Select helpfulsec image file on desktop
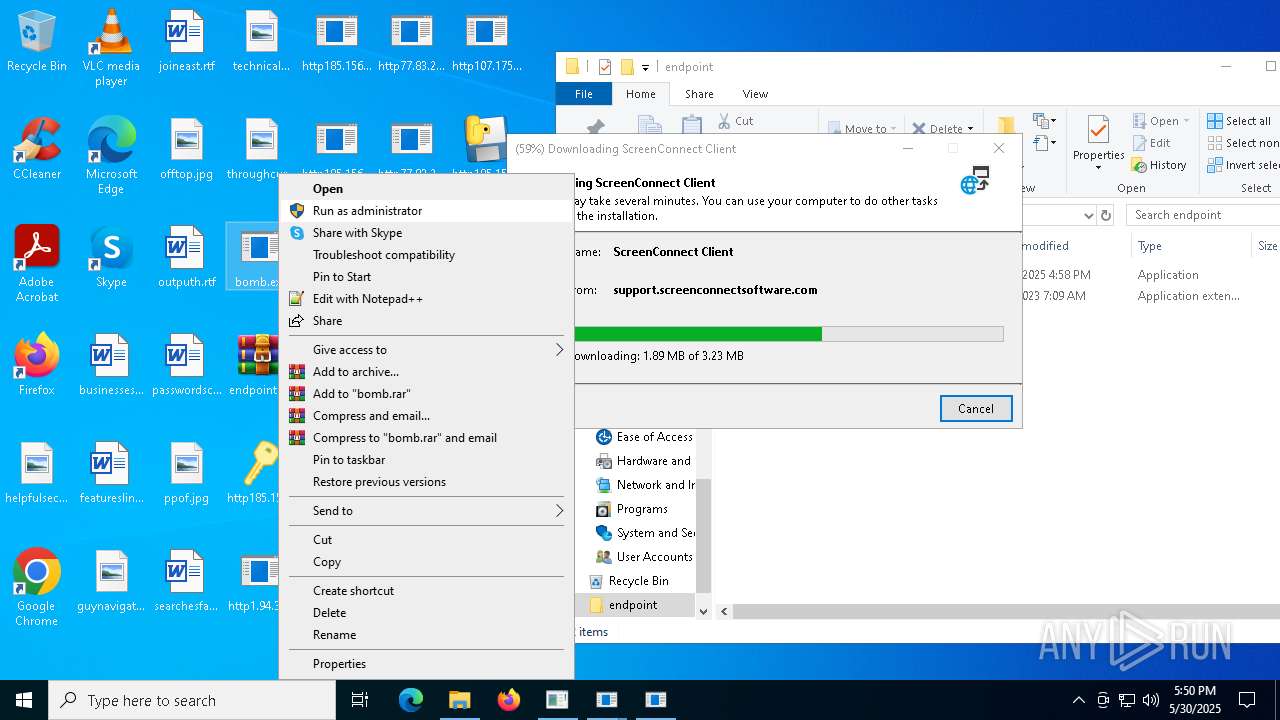This screenshot has height=720, width=1280. tap(37, 474)
